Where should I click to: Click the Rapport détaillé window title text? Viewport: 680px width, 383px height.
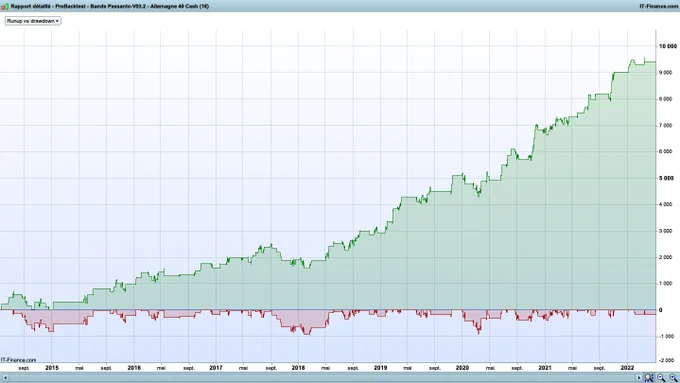[x=110, y=7]
